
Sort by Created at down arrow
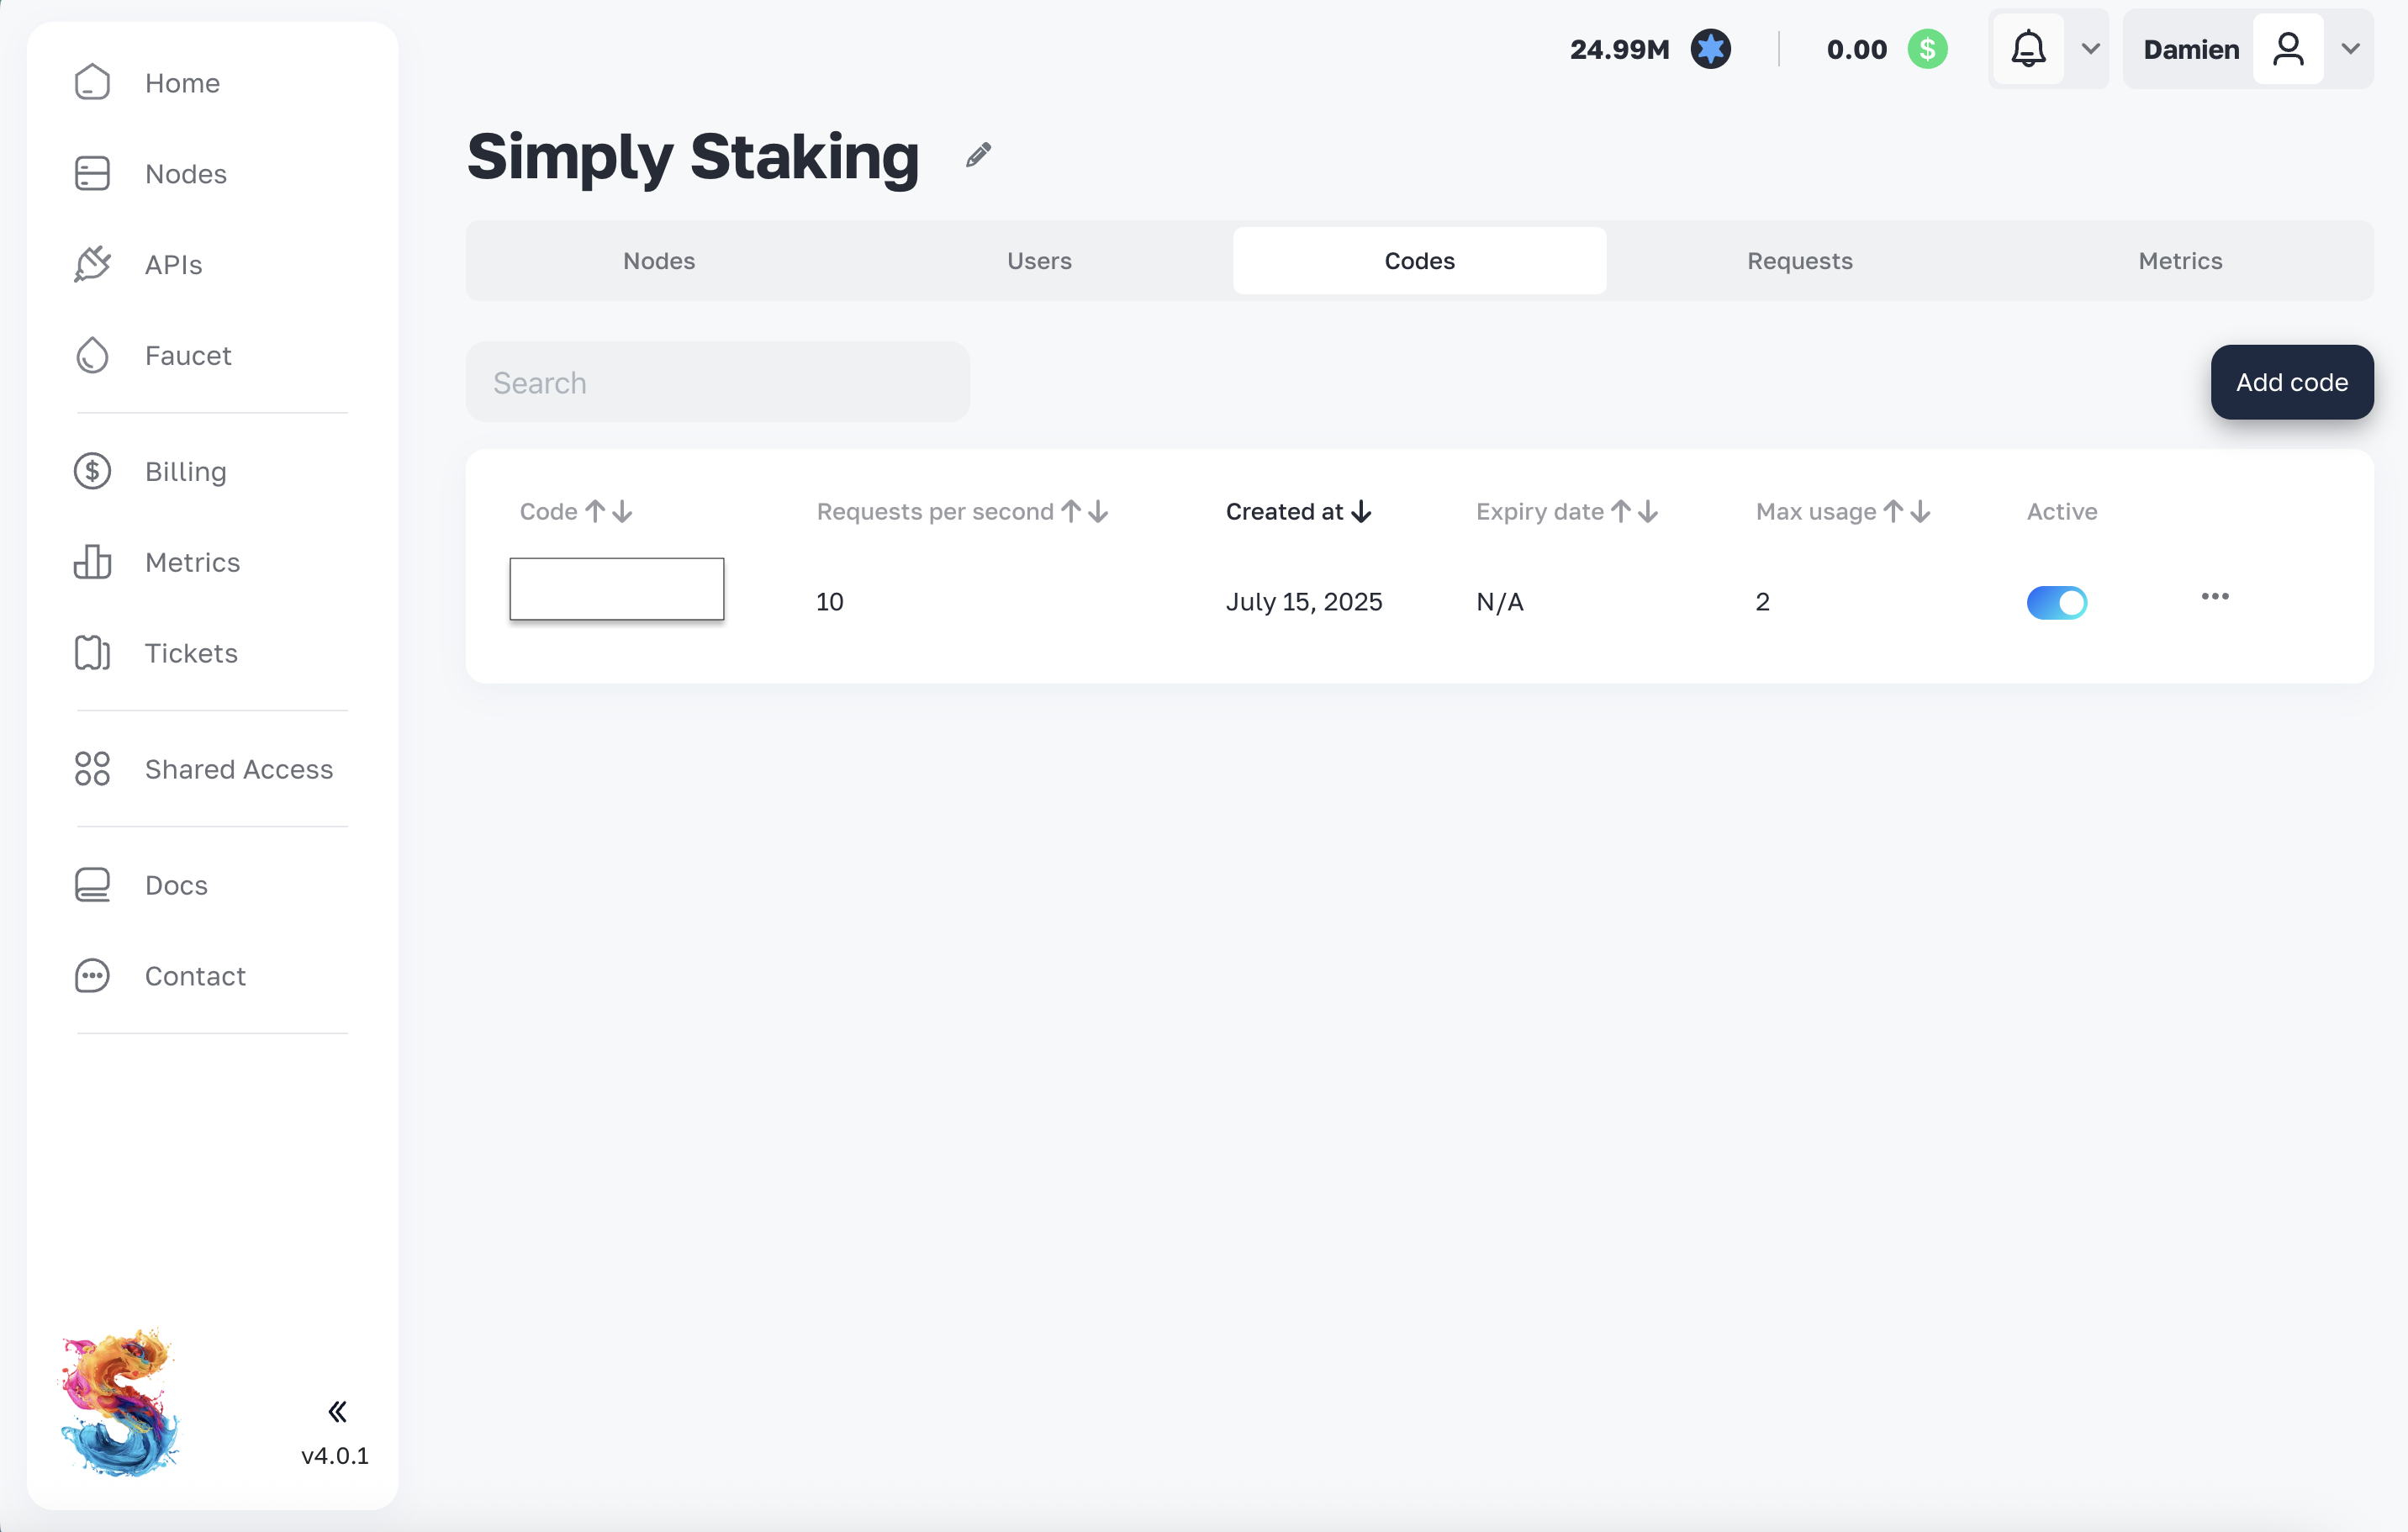click(x=1361, y=512)
